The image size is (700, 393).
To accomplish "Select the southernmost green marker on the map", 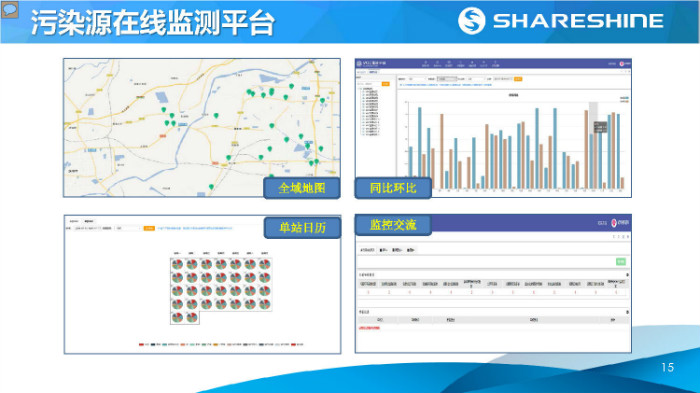I will click(x=212, y=187).
